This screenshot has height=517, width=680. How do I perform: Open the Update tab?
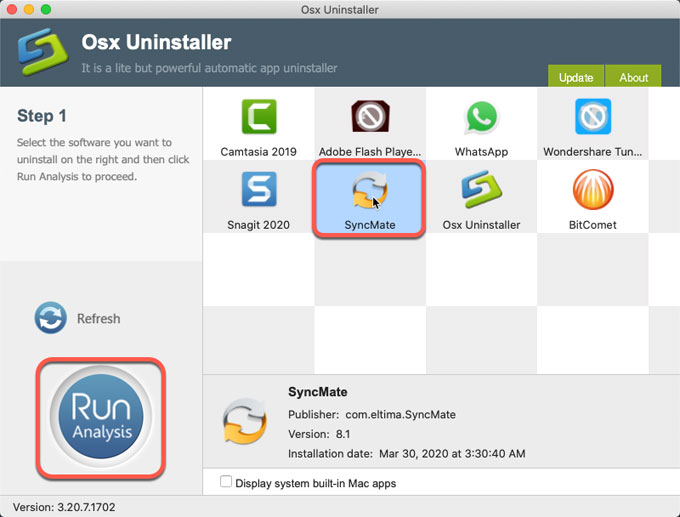[576, 76]
